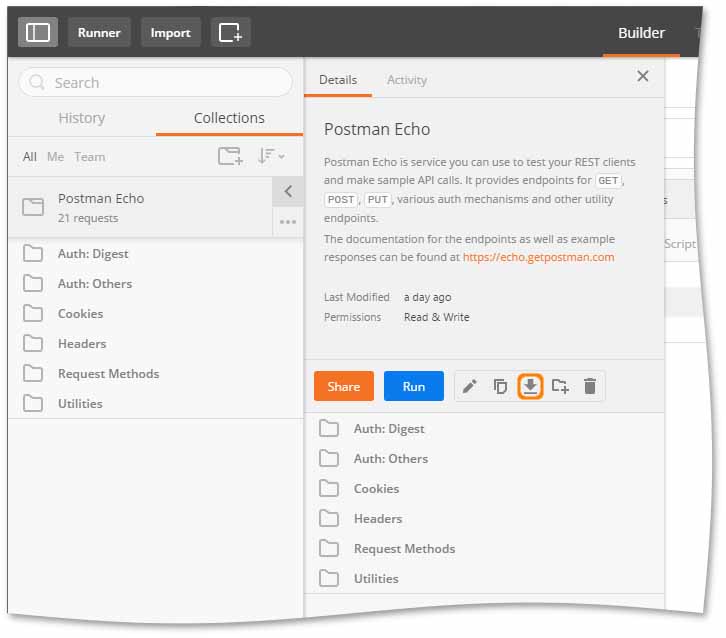726x638 pixels.
Task: Click the new window icon in header
Action: (x=230, y=32)
